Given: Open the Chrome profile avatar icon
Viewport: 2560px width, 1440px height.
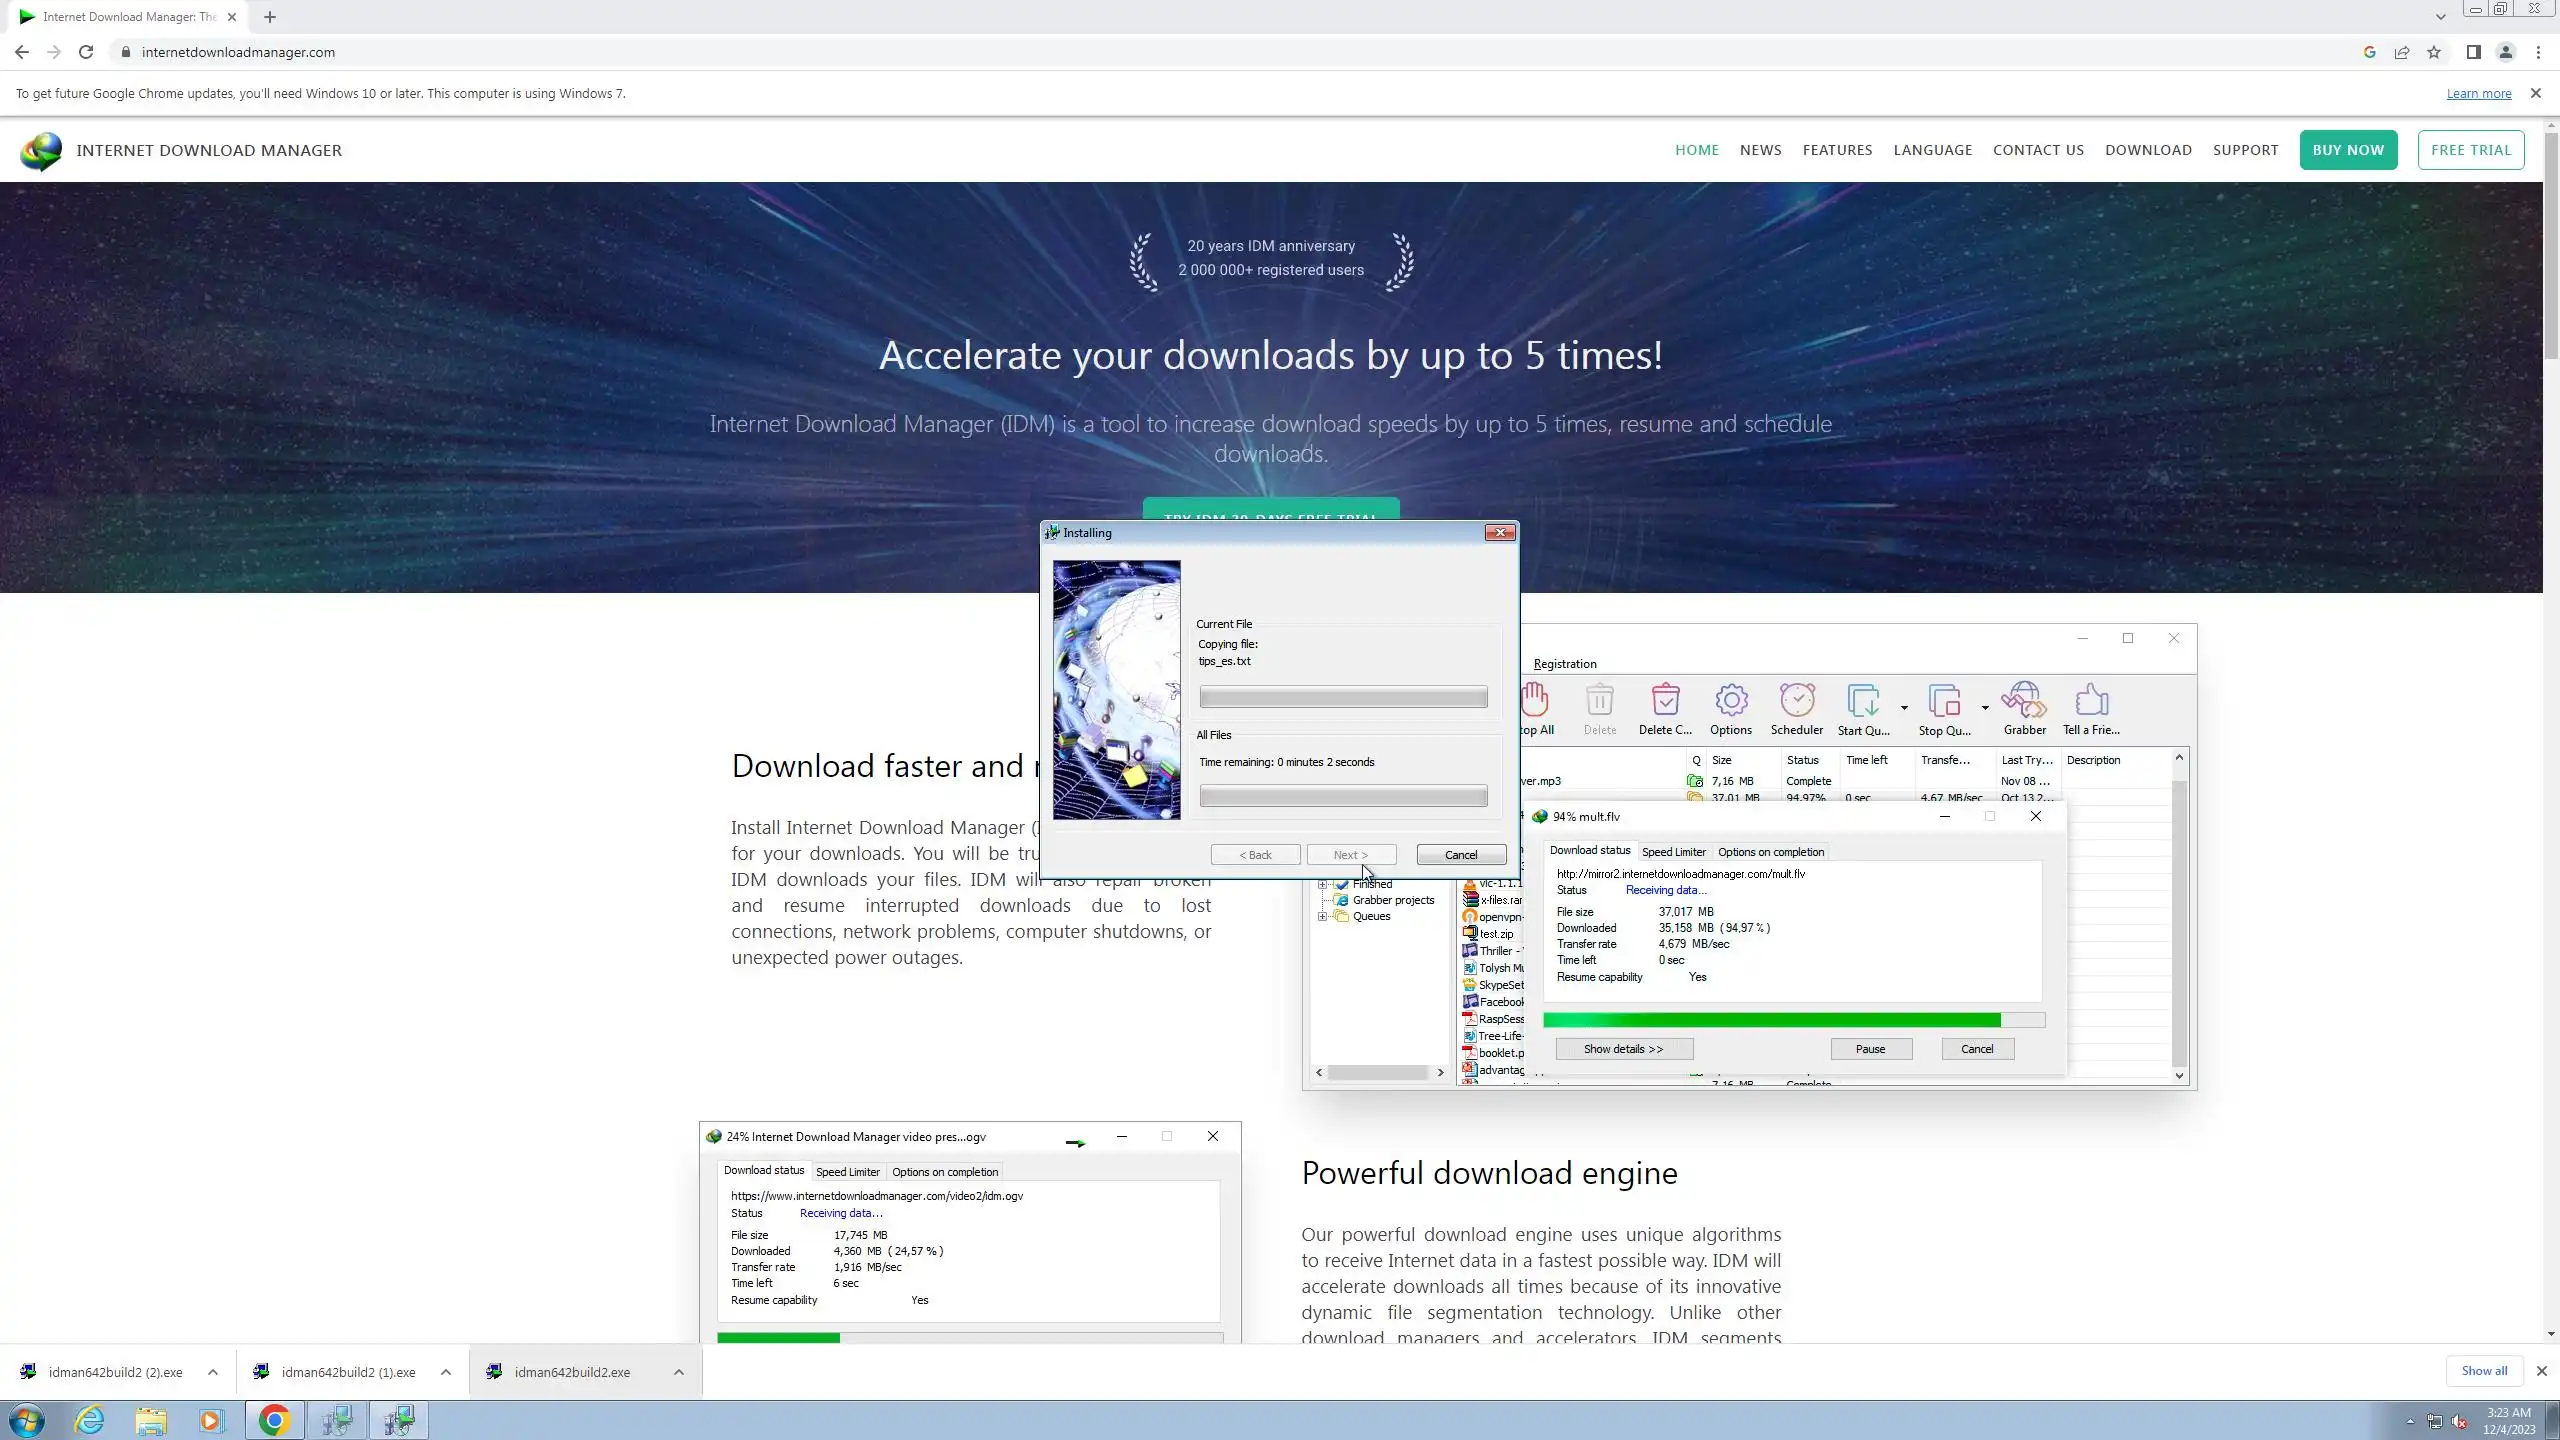Looking at the screenshot, I should pyautogui.click(x=2505, y=52).
